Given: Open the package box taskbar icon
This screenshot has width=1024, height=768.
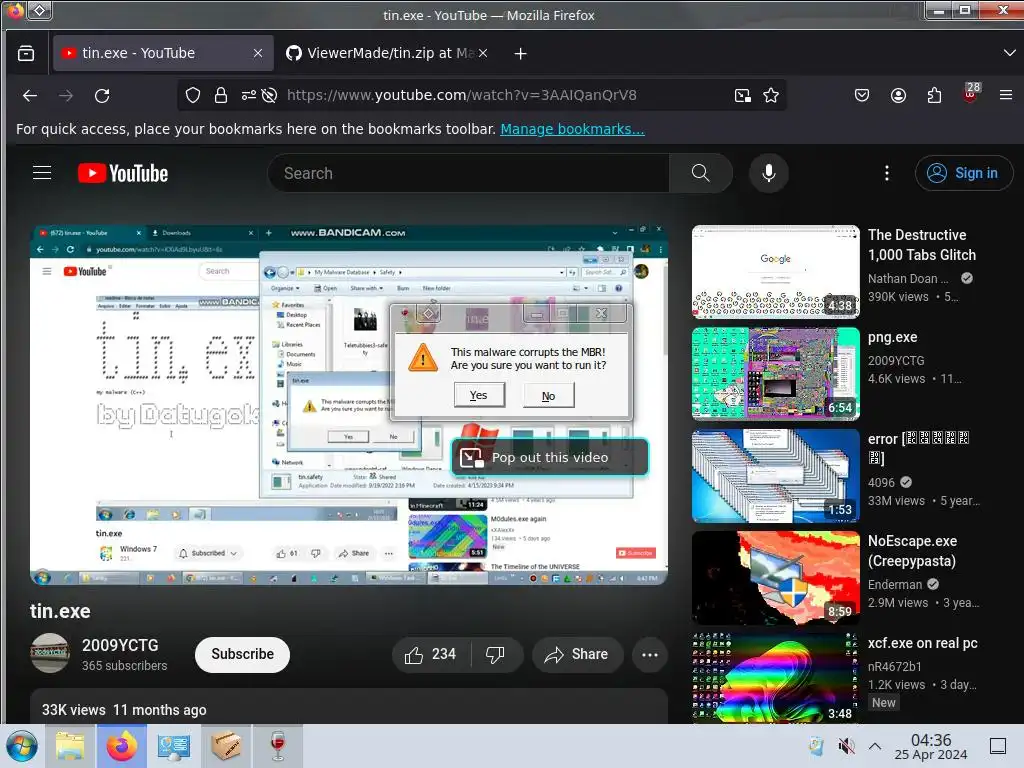Looking at the screenshot, I should click(x=226, y=746).
